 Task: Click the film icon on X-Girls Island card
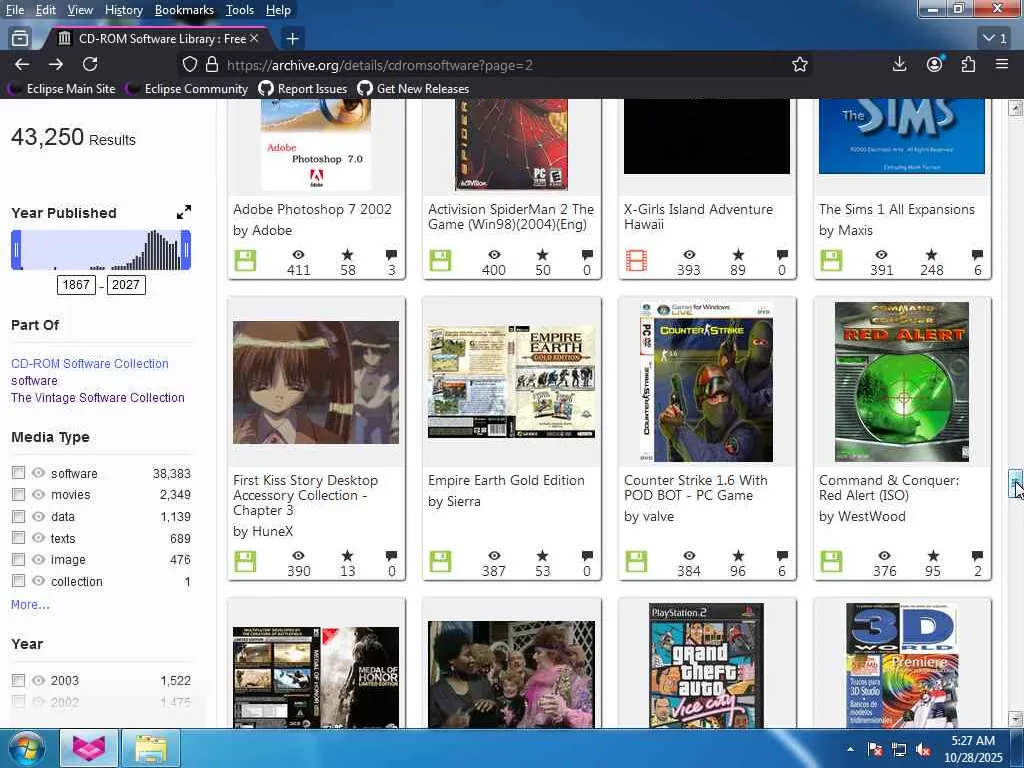coord(636,261)
